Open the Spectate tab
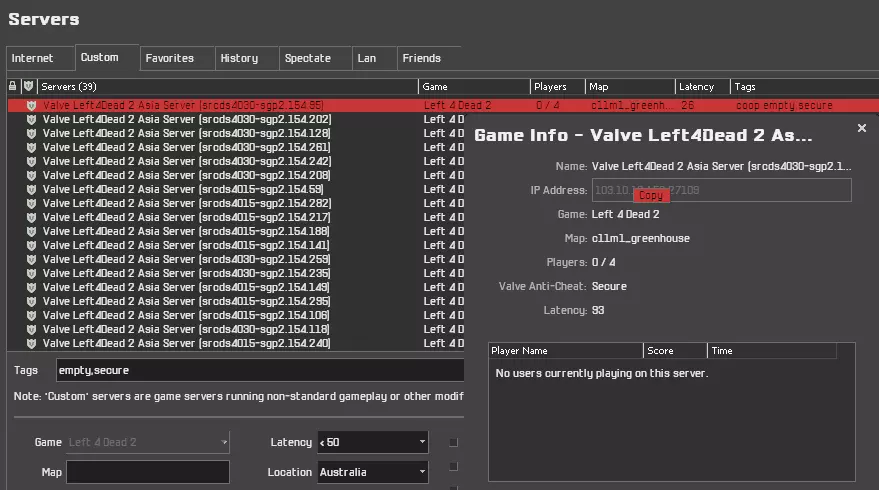 [315, 58]
